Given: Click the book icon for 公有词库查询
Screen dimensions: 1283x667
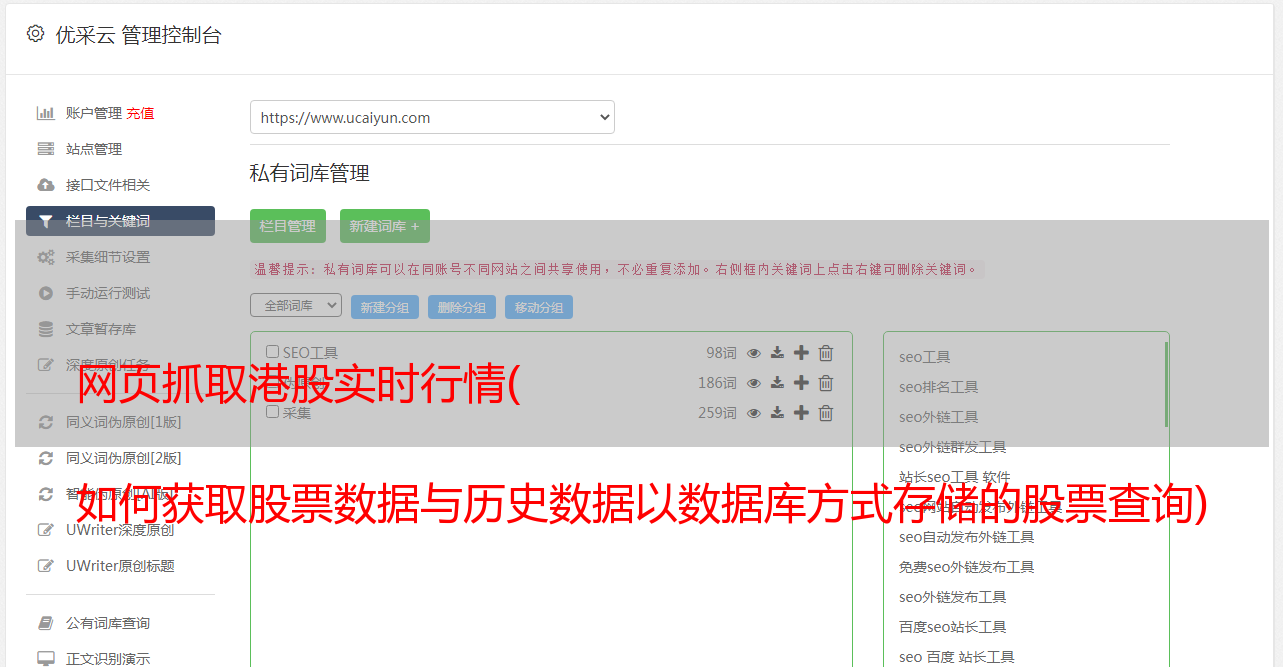Looking at the screenshot, I should pyautogui.click(x=45, y=623).
